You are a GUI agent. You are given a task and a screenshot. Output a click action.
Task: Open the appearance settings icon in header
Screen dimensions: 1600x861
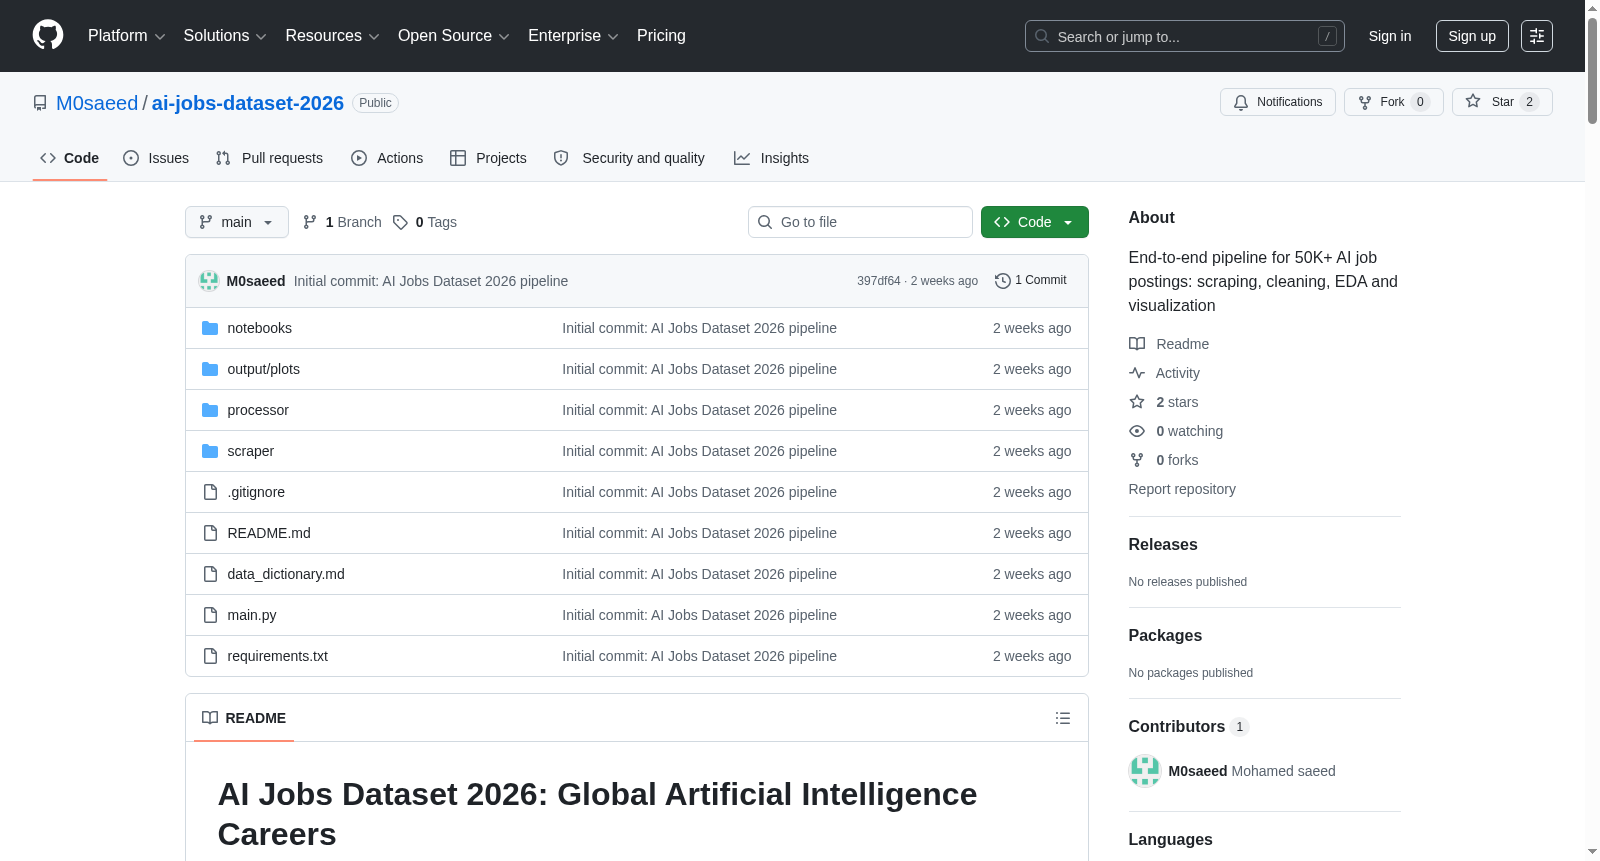tap(1537, 36)
